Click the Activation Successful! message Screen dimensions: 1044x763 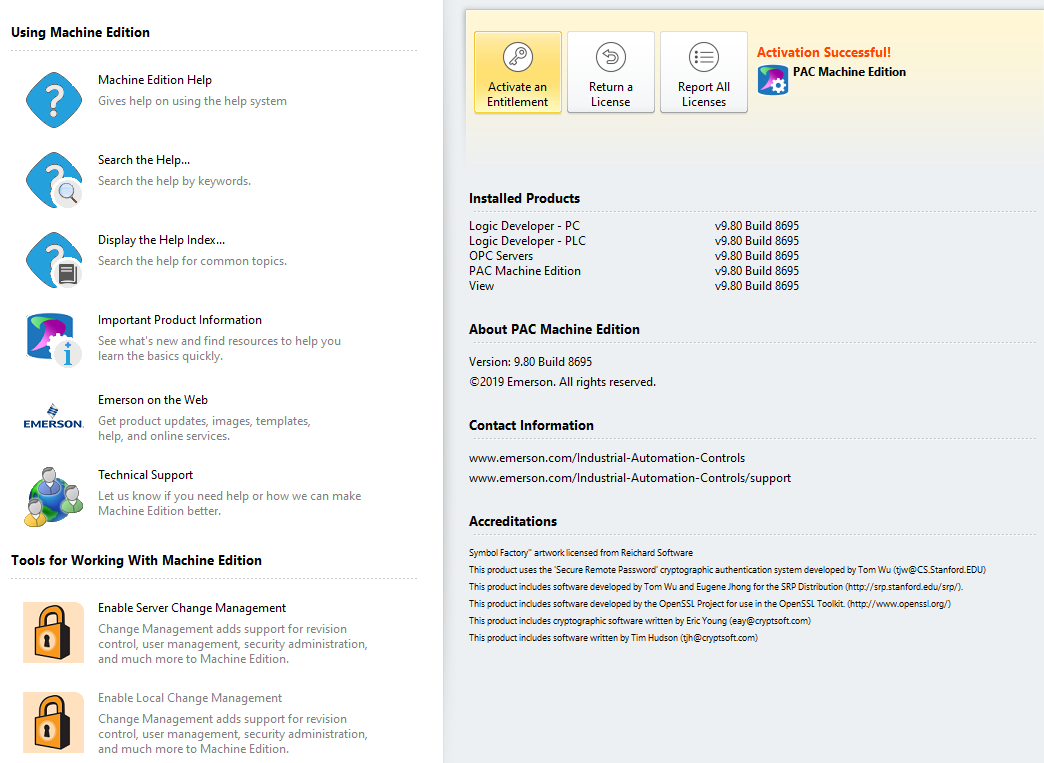[x=824, y=52]
